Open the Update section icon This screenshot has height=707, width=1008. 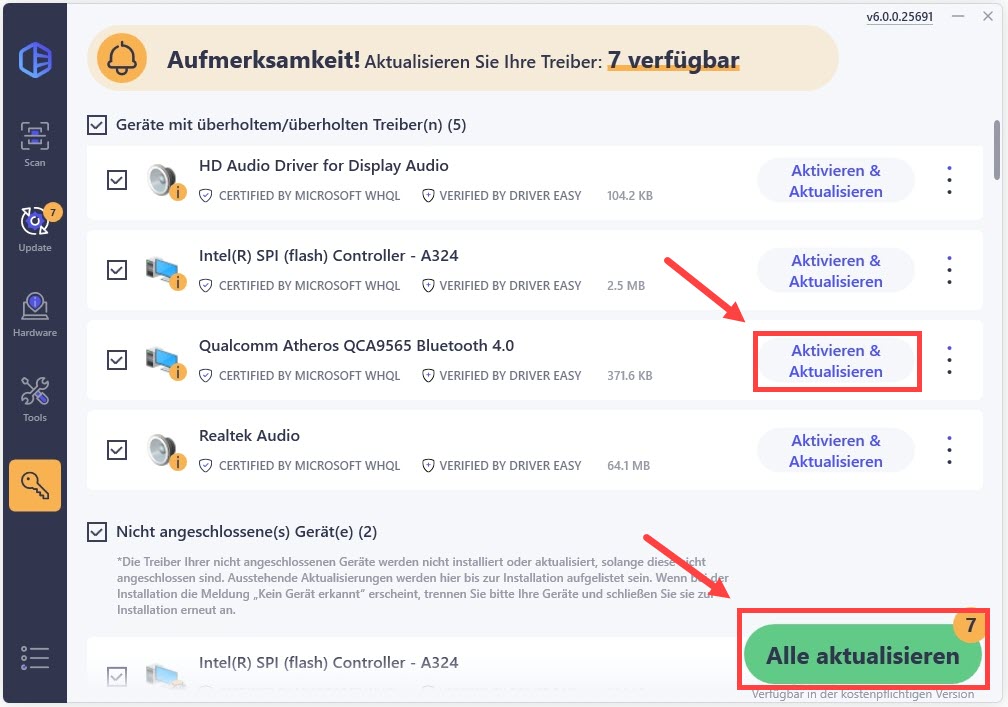(x=35, y=229)
